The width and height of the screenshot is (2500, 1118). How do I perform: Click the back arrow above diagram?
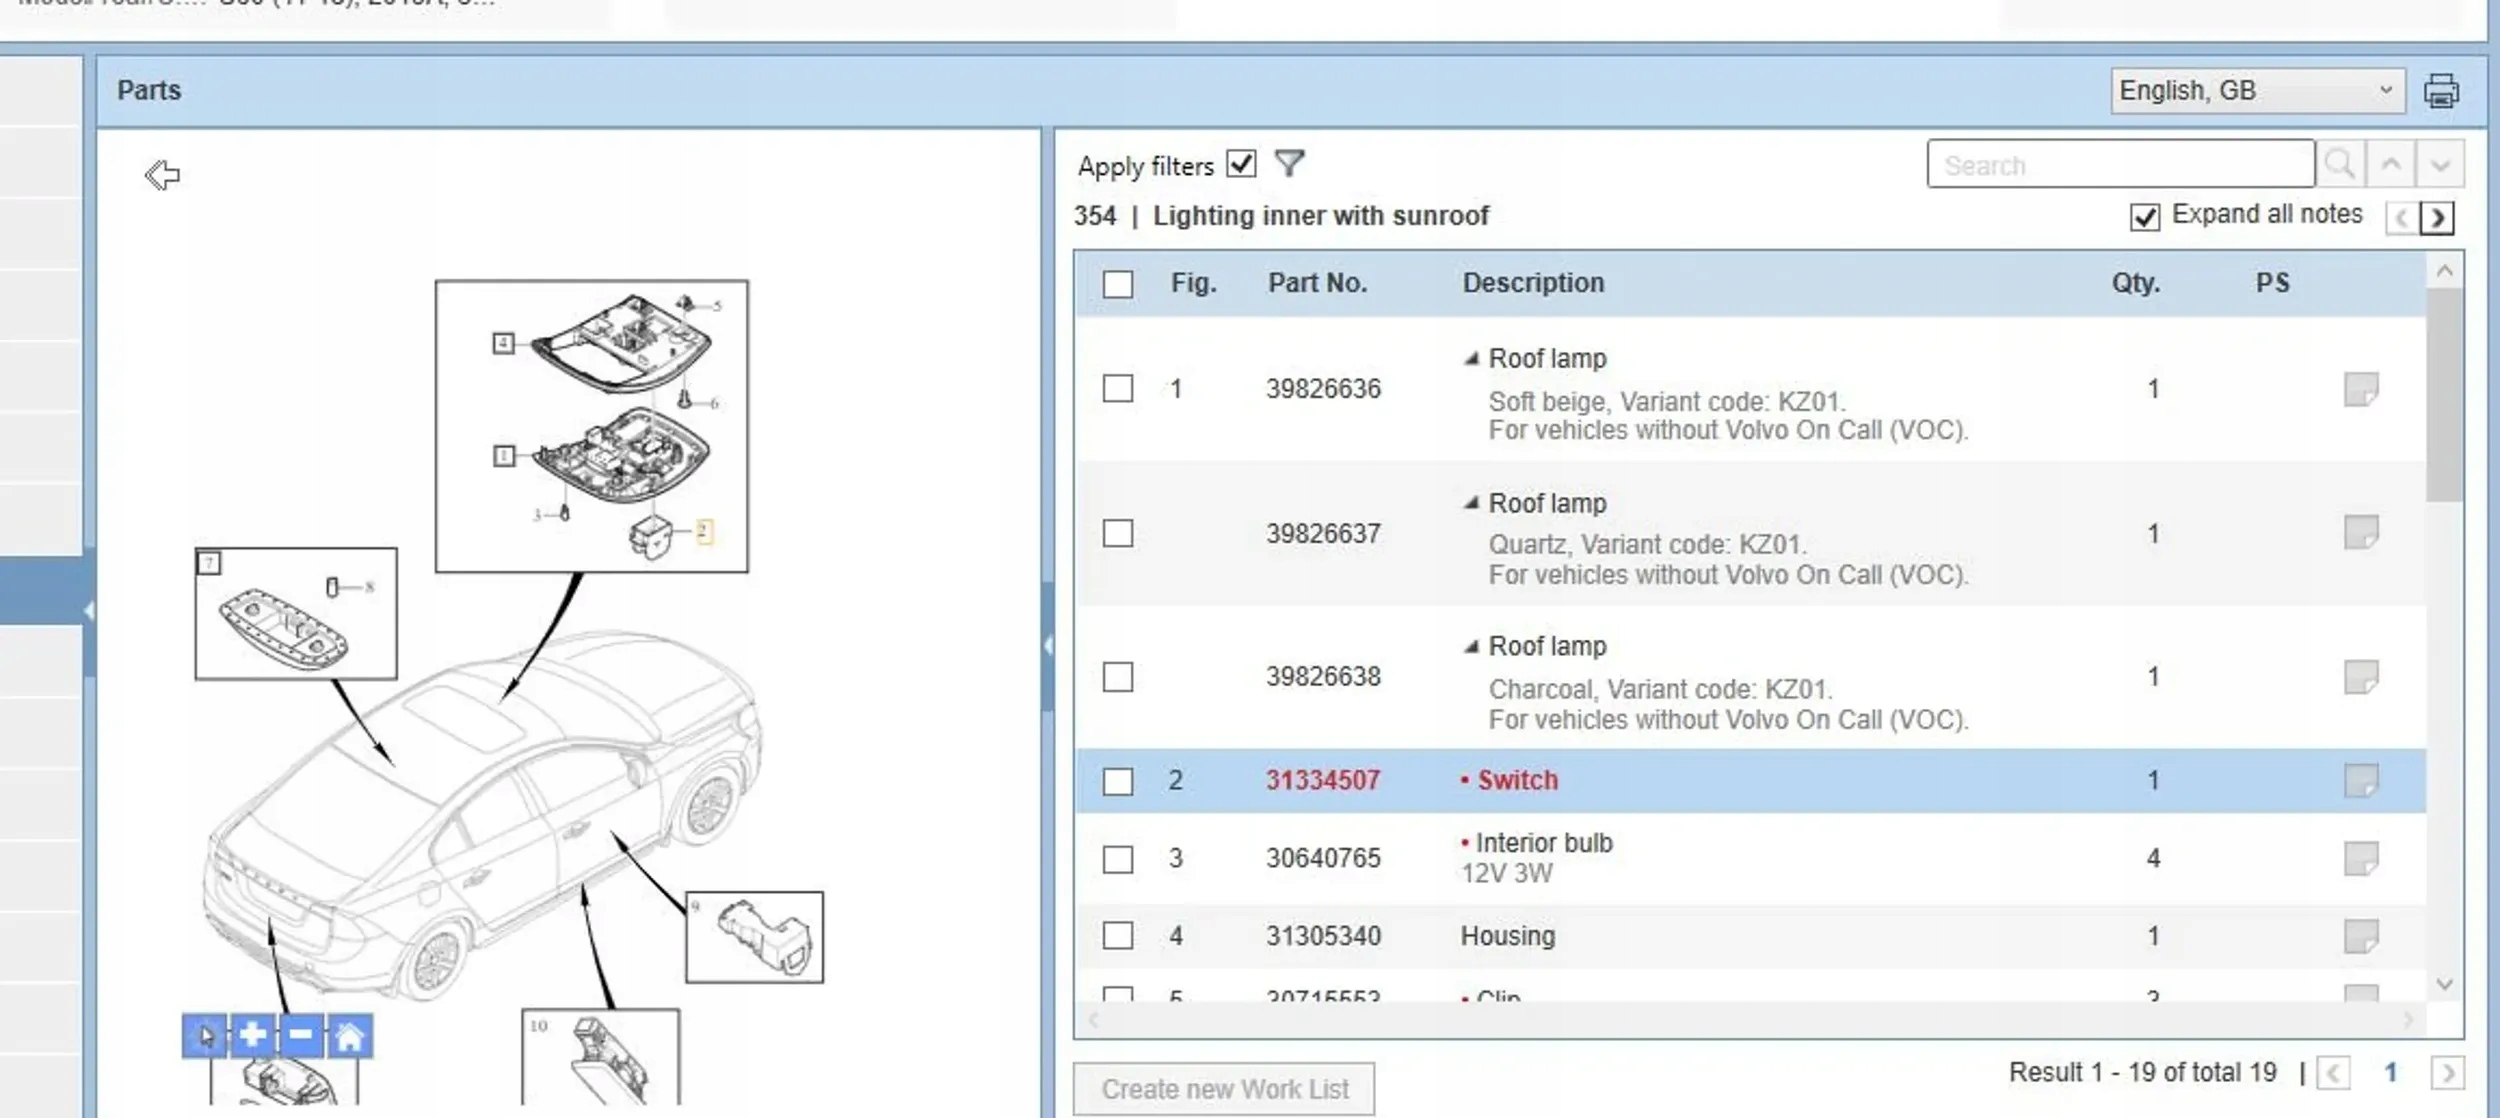pos(162,175)
